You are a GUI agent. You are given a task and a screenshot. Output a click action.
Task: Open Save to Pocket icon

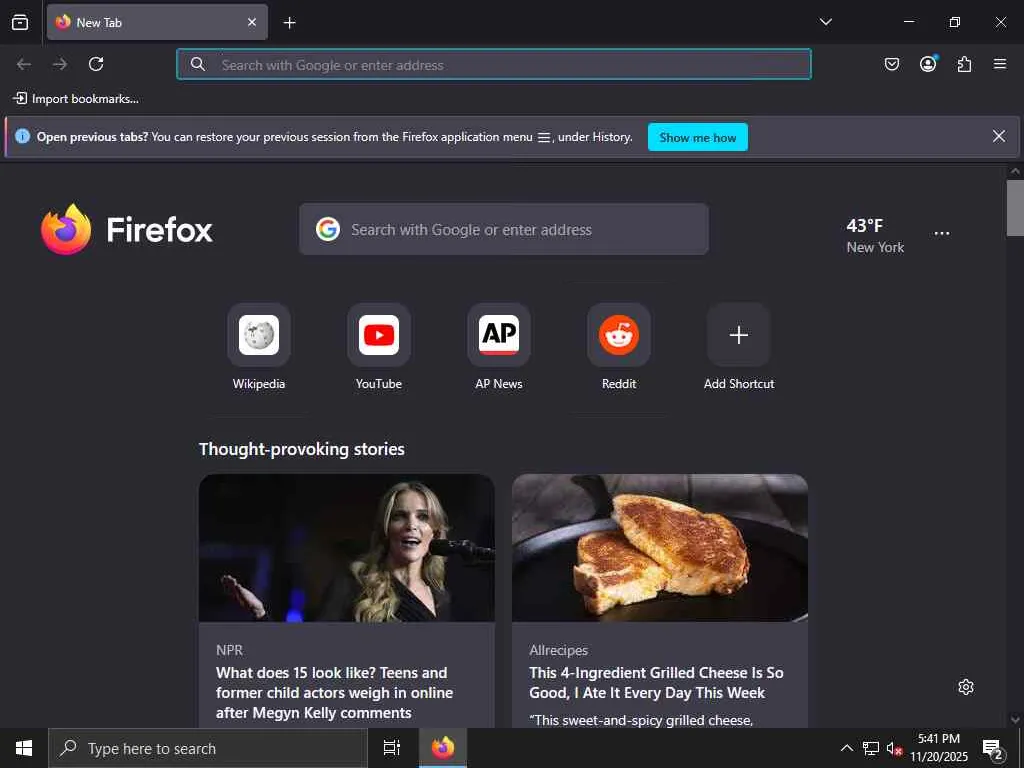(891, 64)
